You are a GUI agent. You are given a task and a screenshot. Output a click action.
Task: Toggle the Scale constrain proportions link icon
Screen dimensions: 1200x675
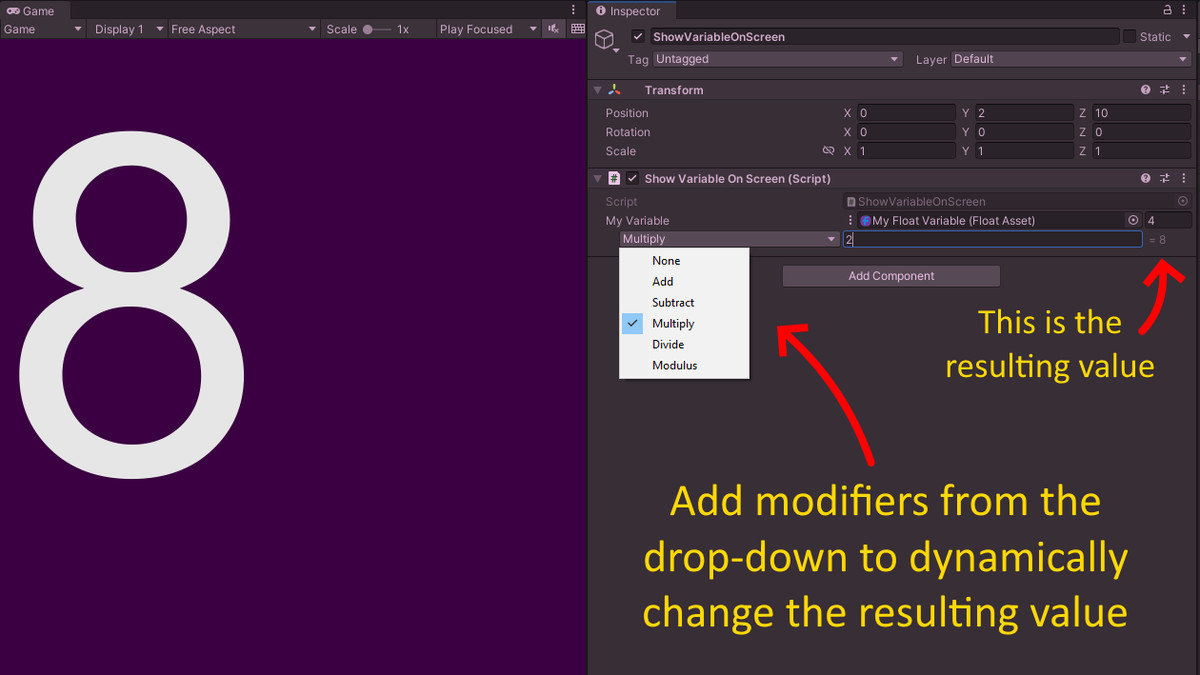828,151
